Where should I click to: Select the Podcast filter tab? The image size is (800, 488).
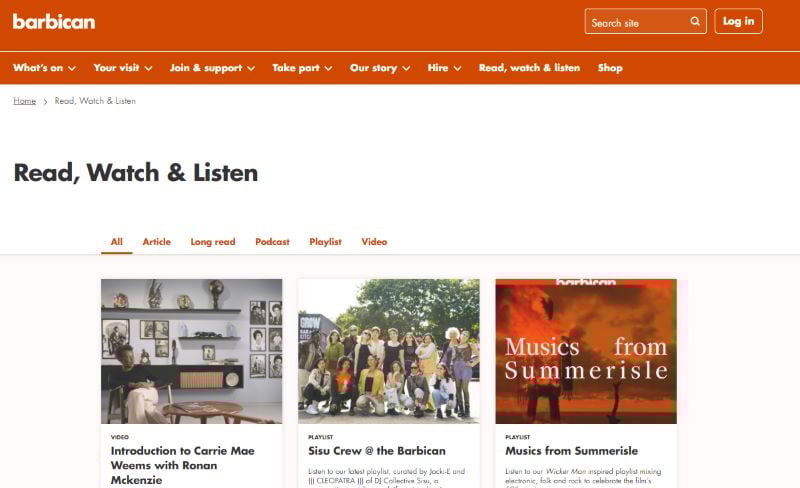coord(272,242)
